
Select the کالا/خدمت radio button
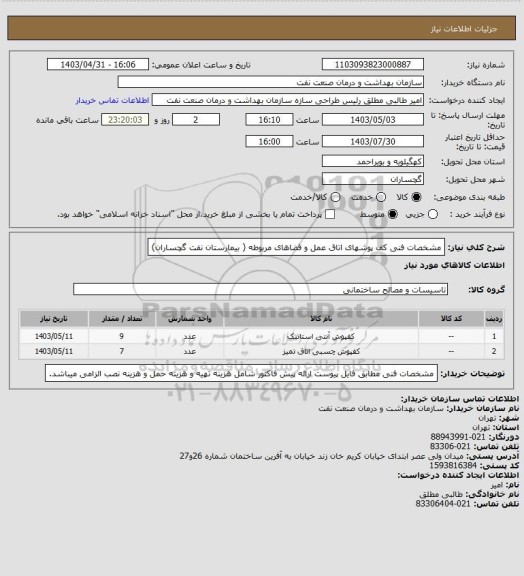point(335,197)
